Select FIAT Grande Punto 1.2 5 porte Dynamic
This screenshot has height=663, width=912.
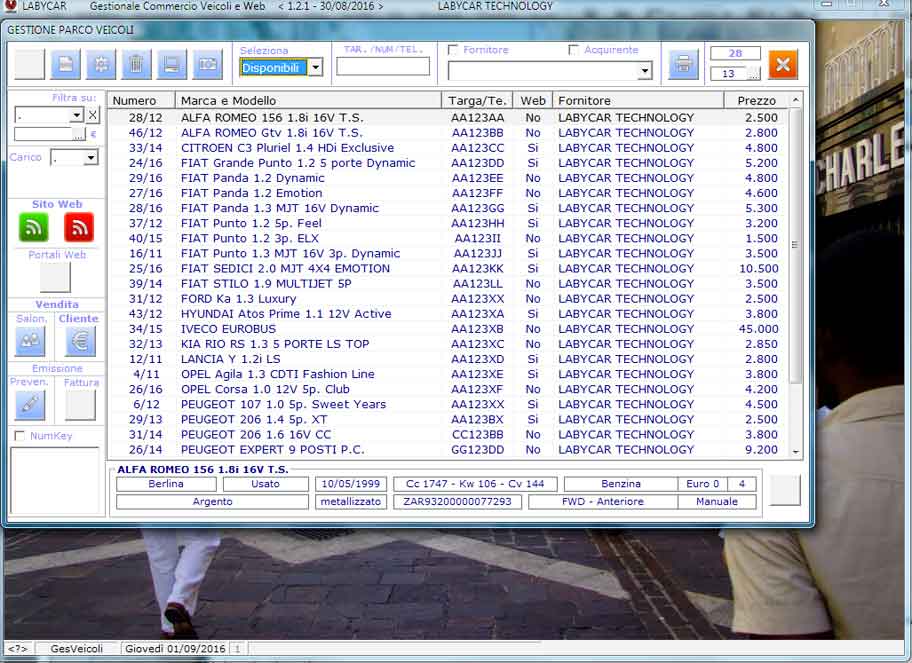[448, 163]
